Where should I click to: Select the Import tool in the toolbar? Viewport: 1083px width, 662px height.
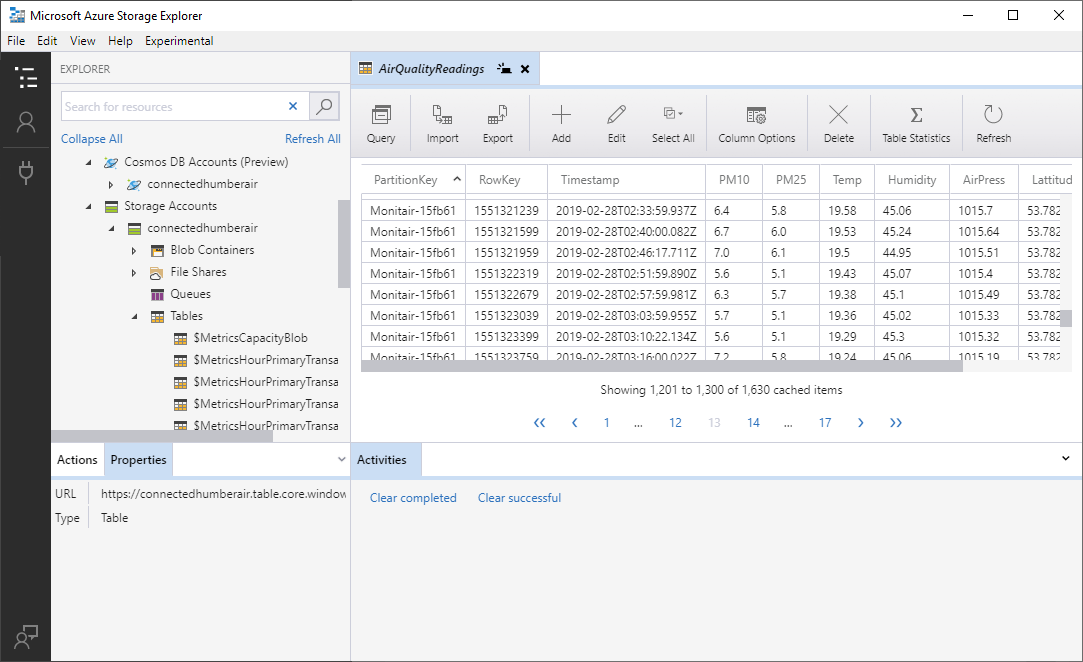pos(442,122)
